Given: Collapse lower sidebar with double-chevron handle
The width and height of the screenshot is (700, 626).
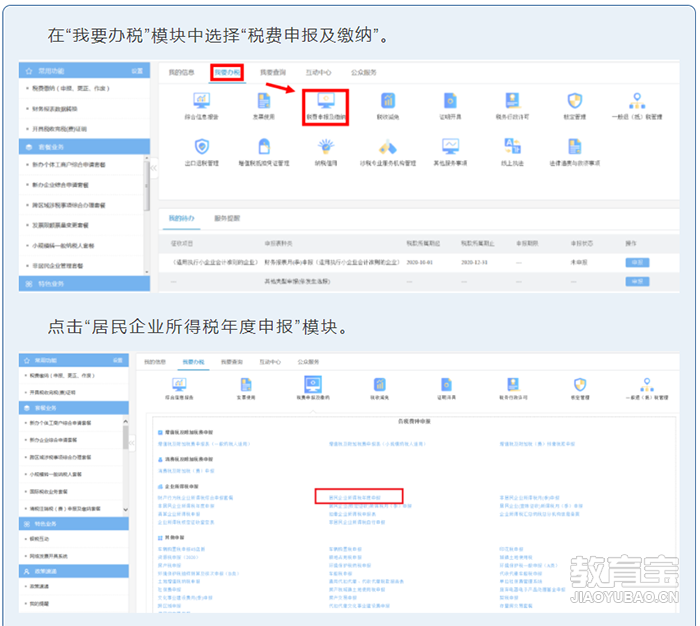Looking at the screenshot, I should 132,443.
